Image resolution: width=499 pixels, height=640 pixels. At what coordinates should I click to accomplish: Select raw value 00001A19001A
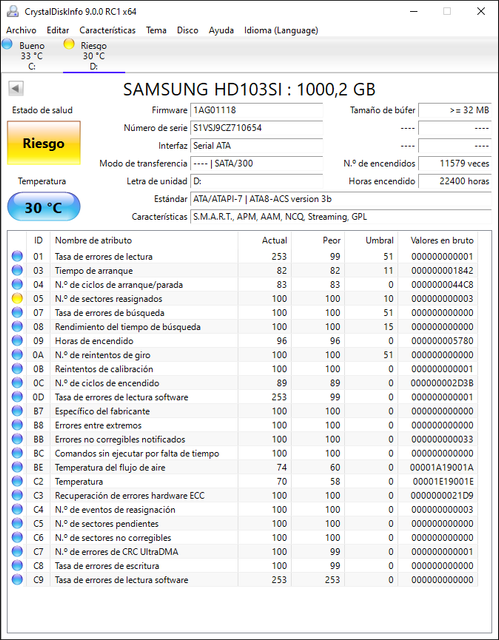(x=442, y=467)
